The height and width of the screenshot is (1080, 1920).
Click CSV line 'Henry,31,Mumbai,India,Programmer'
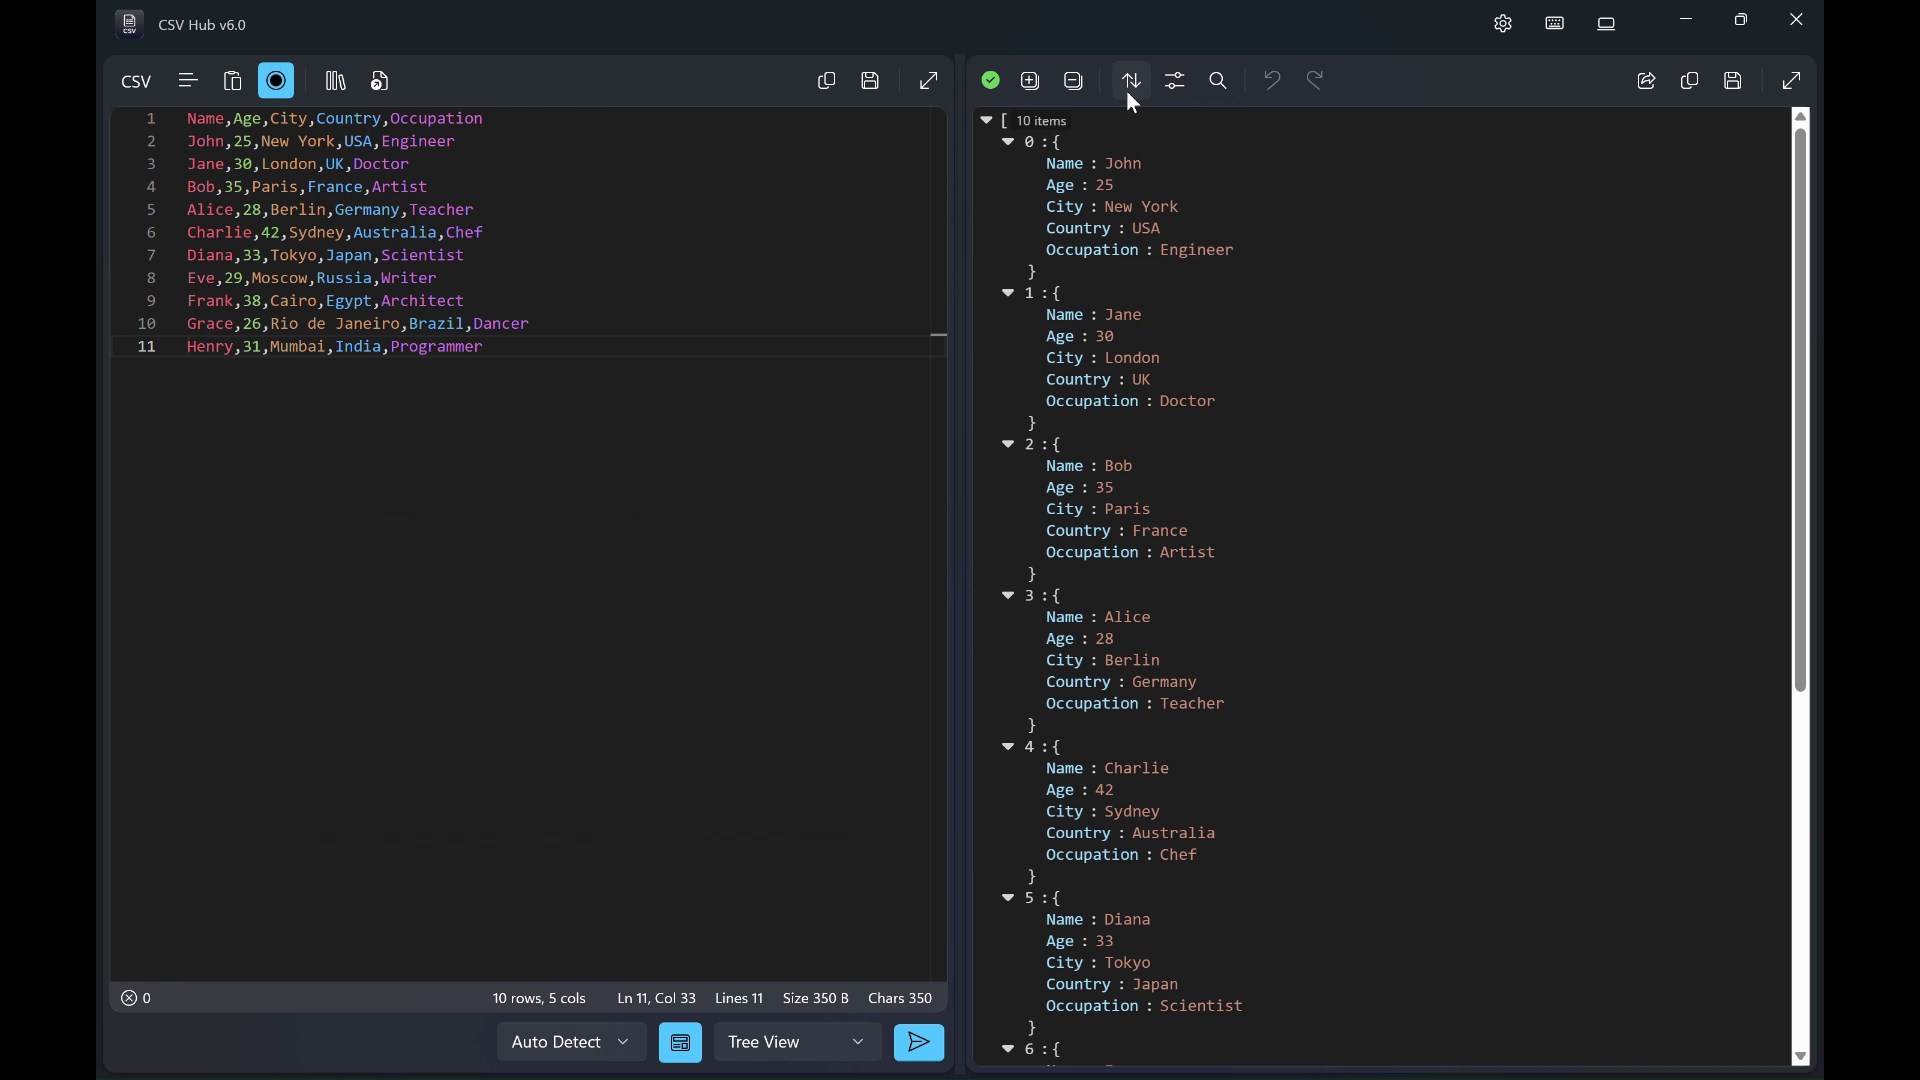coord(336,348)
